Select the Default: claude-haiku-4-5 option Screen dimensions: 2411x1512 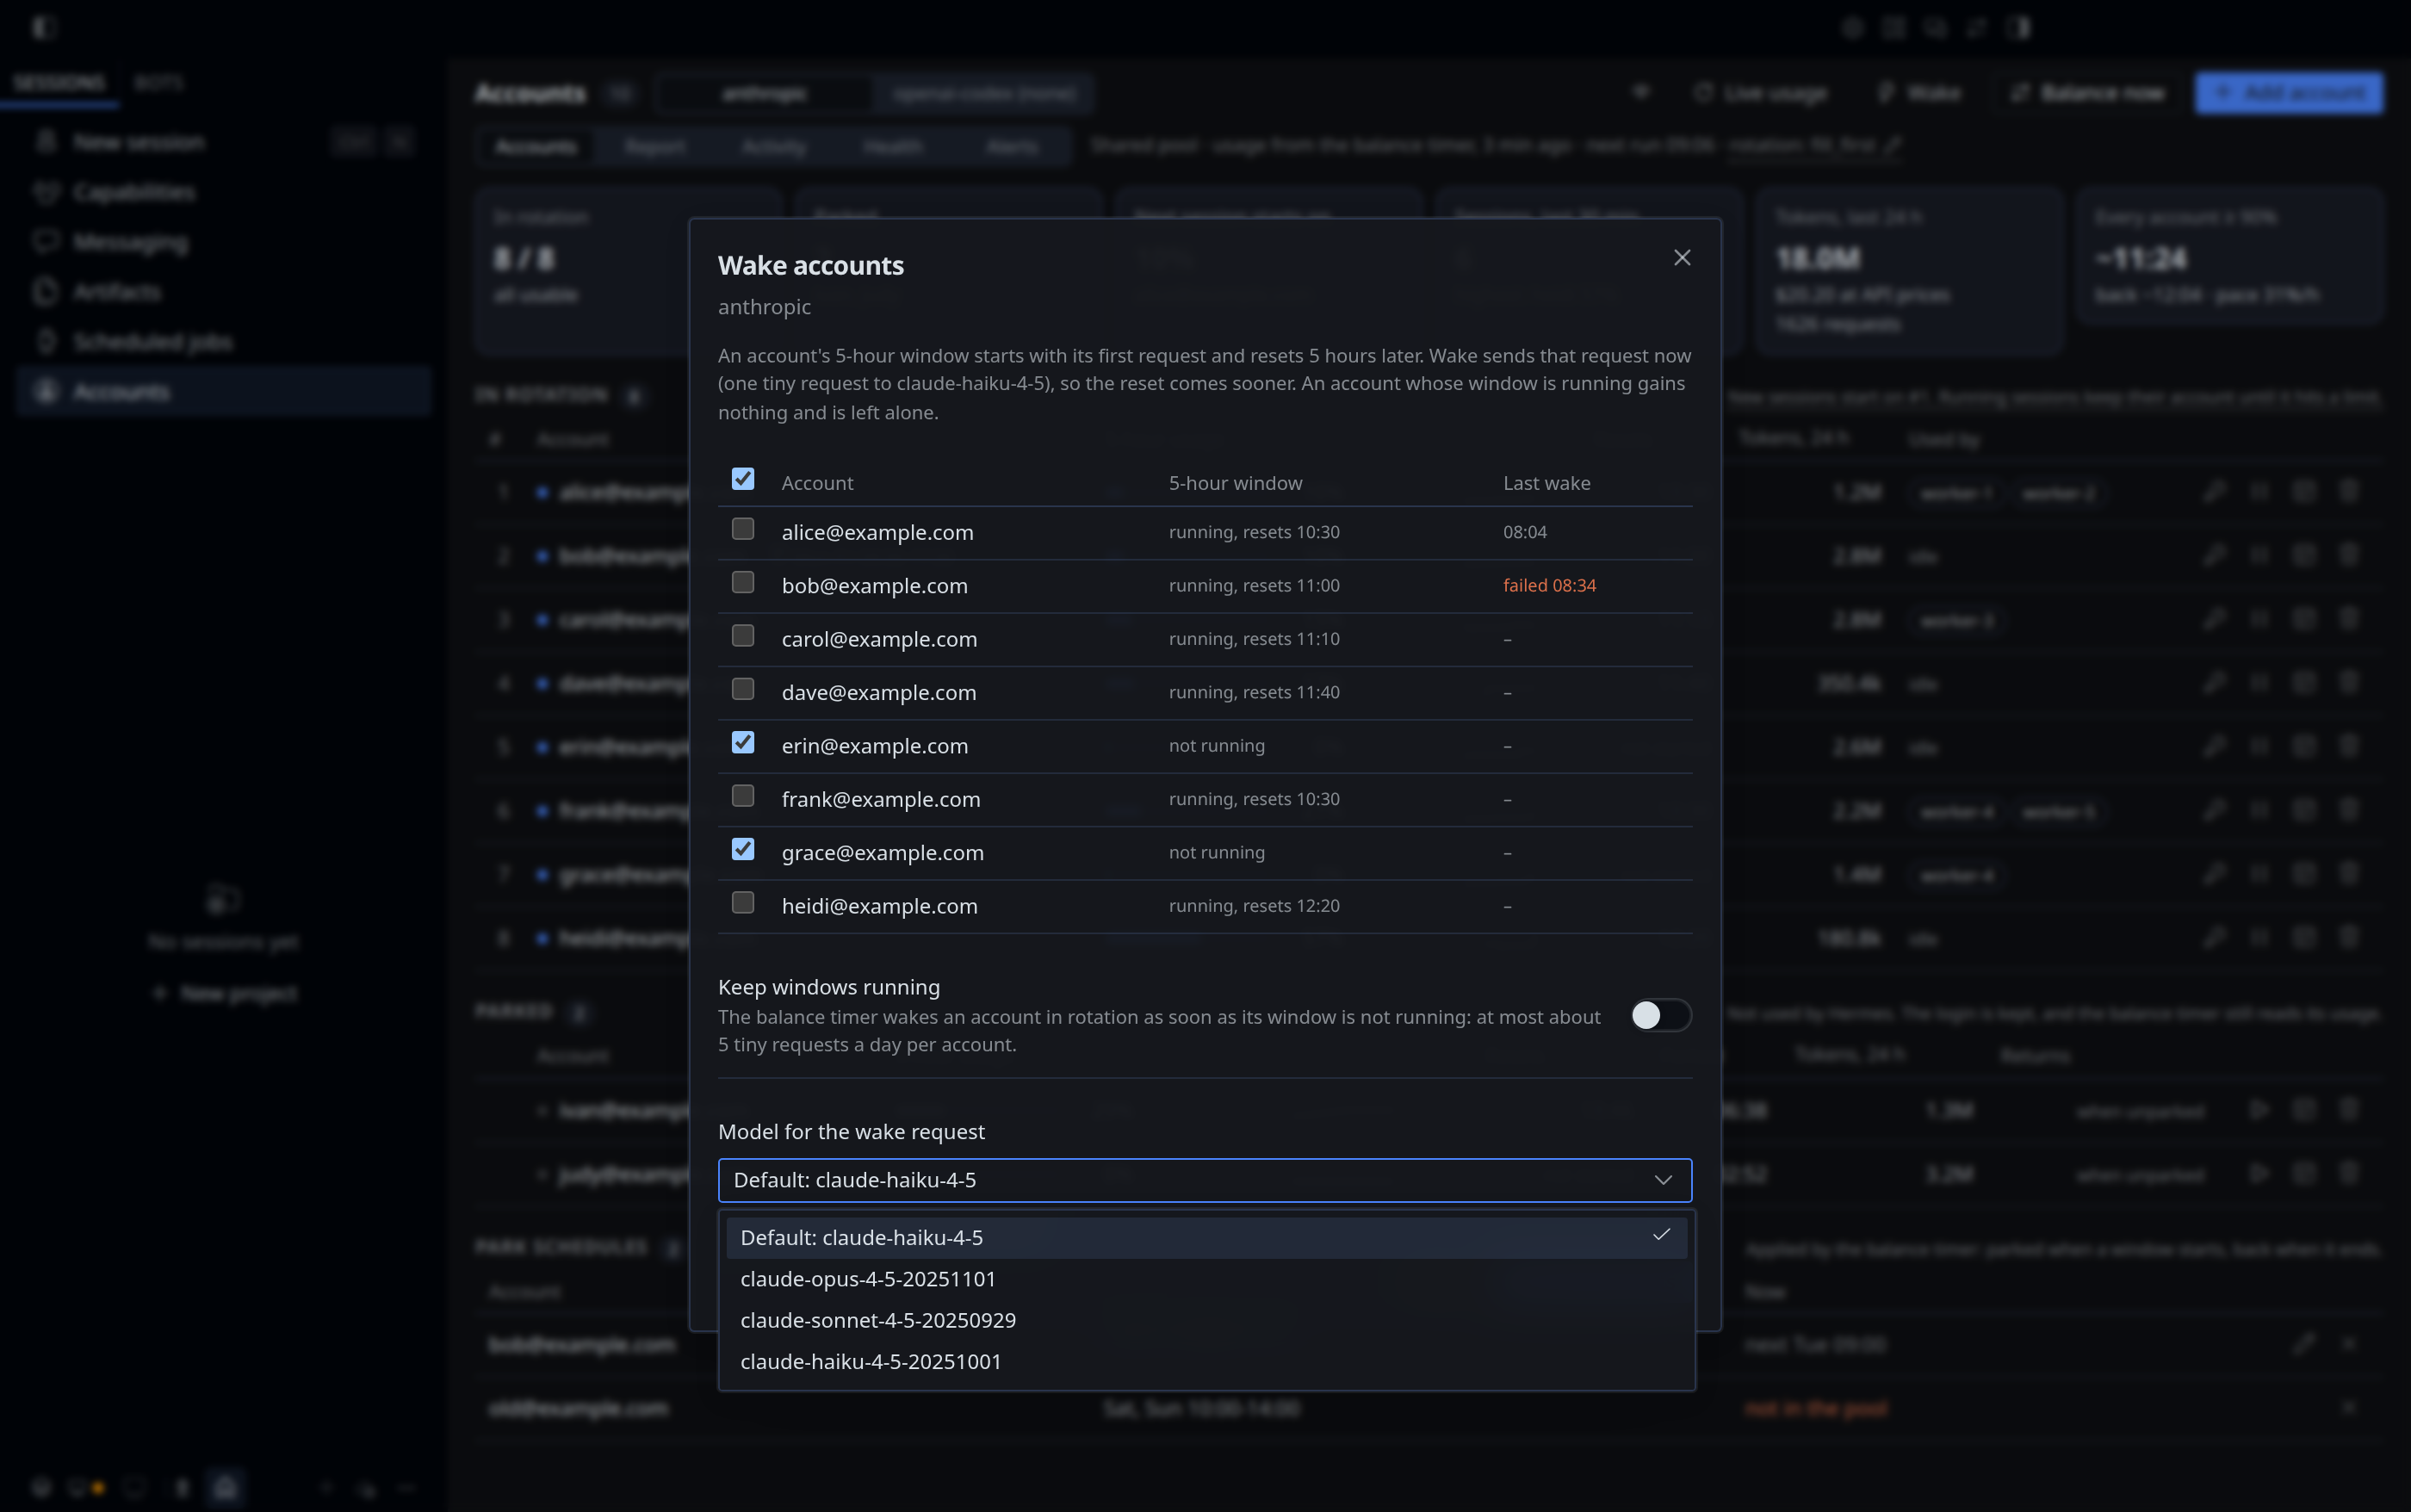pyautogui.click(x=1206, y=1238)
